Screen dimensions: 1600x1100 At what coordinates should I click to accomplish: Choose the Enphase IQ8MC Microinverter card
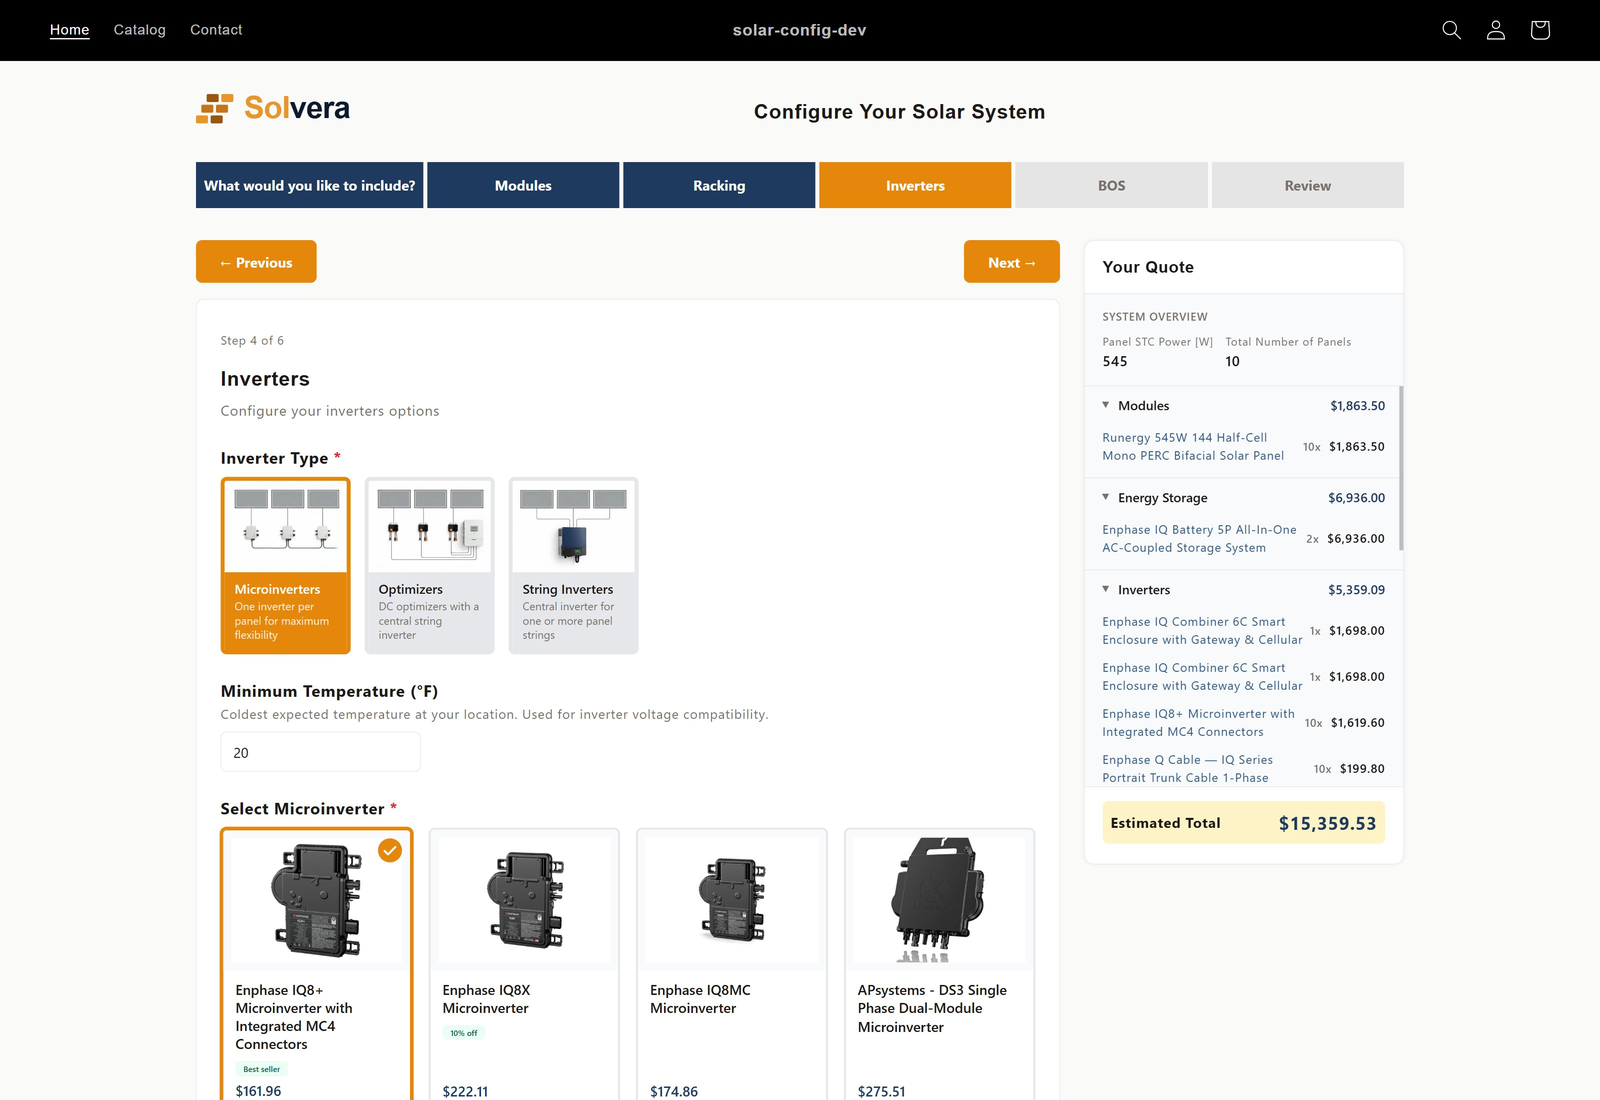[x=732, y=965]
